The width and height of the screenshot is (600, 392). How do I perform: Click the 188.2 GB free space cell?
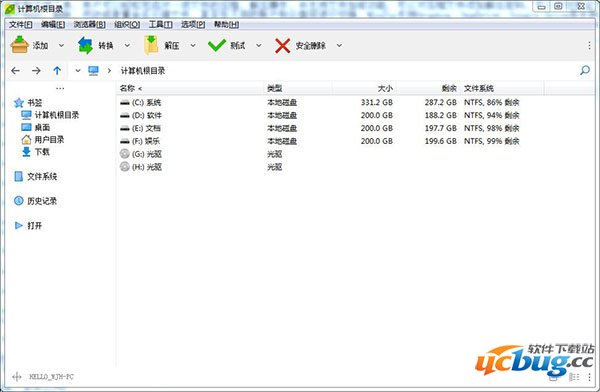pyautogui.click(x=440, y=115)
